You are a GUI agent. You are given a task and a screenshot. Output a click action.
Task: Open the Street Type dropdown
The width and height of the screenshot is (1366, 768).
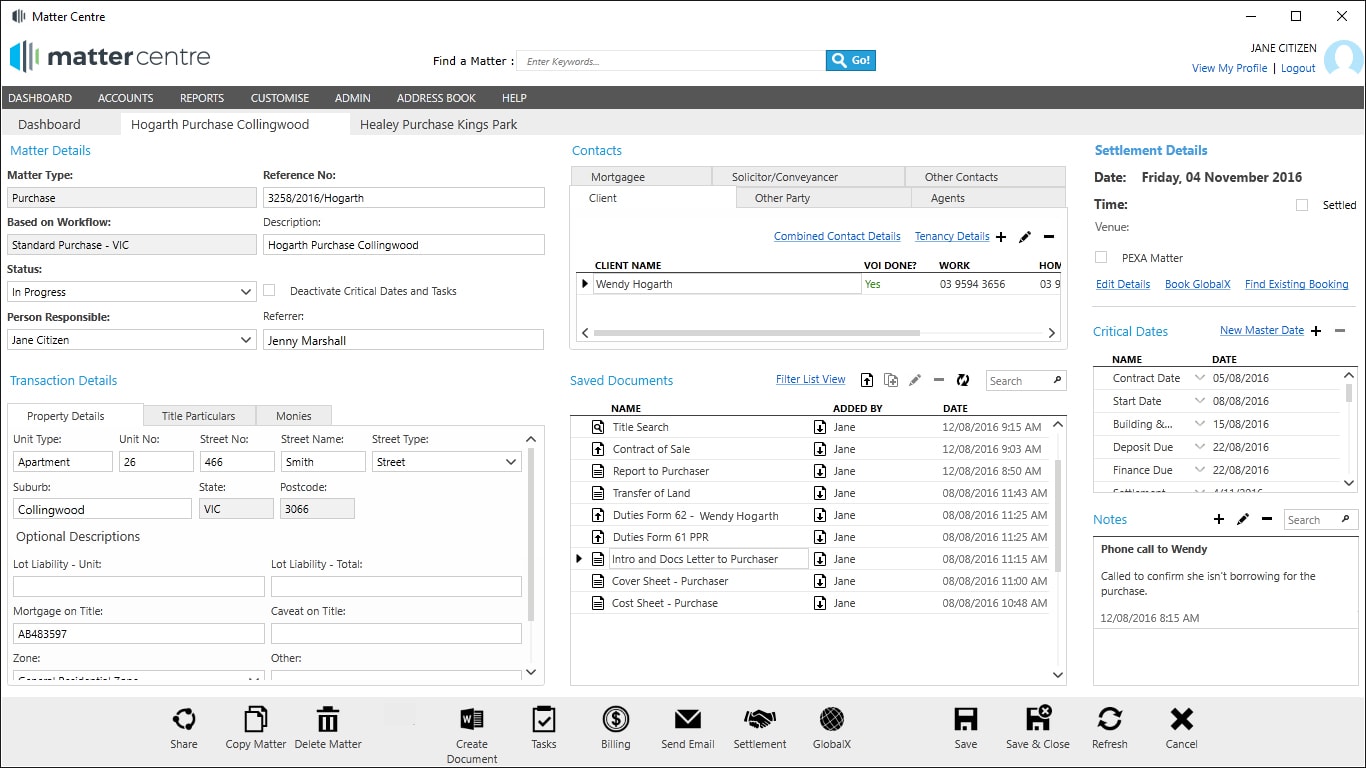(x=446, y=462)
